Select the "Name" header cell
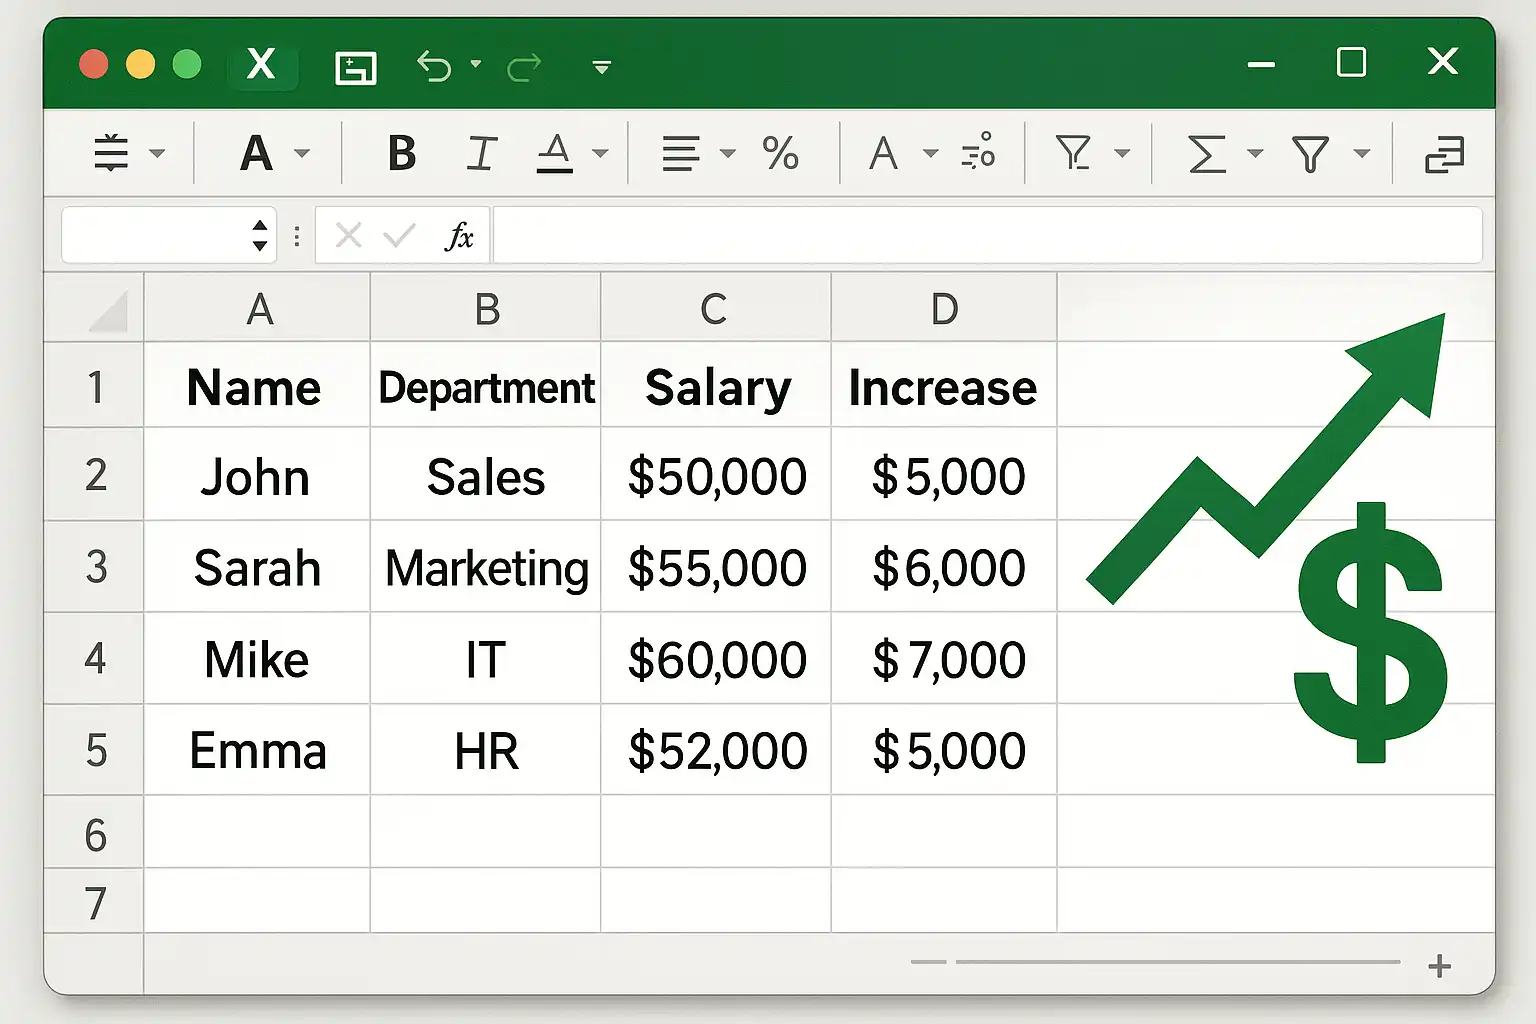 [258, 386]
